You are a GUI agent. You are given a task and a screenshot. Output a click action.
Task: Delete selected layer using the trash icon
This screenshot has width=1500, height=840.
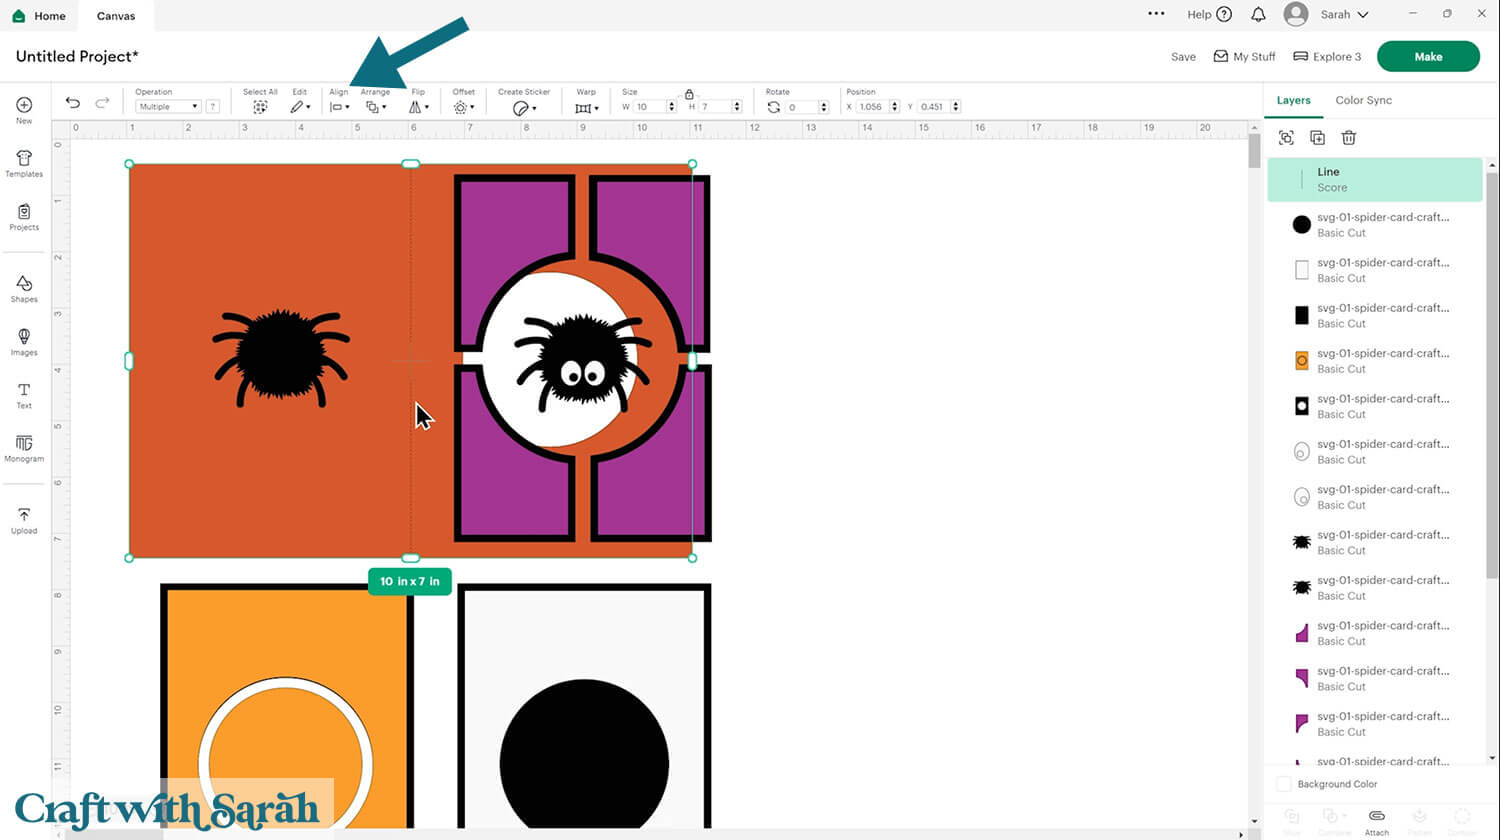click(x=1349, y=137)
